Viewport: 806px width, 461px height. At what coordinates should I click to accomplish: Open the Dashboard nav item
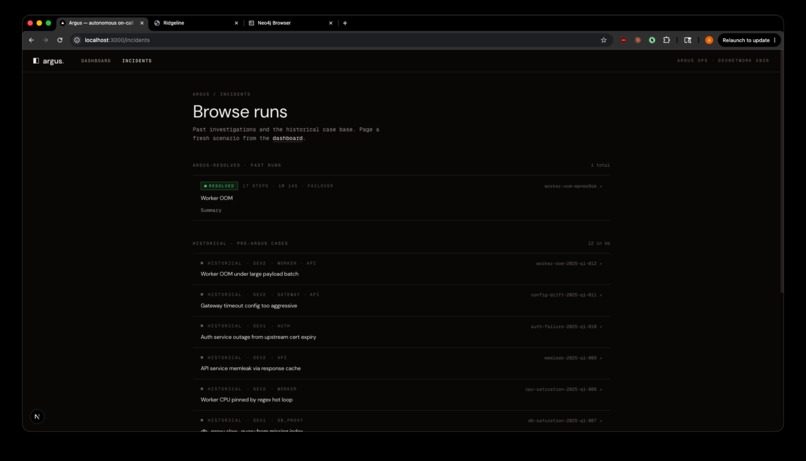pos(96,61)
